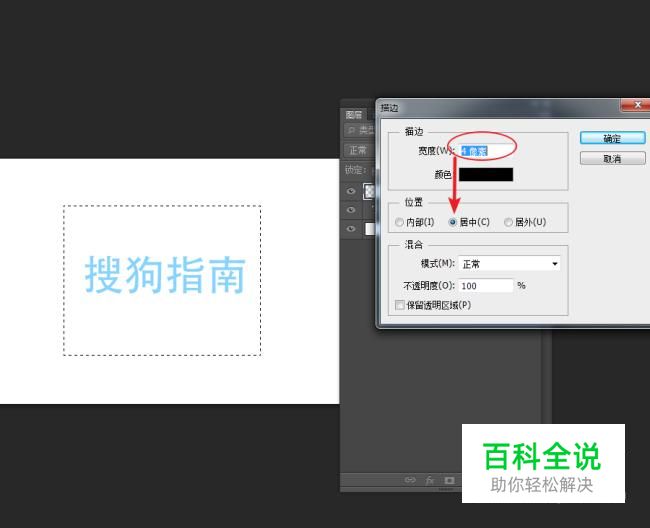Viewport: 650px width, 528px height.
Task: Open the fx layer style icon
Action: (429, 480)
